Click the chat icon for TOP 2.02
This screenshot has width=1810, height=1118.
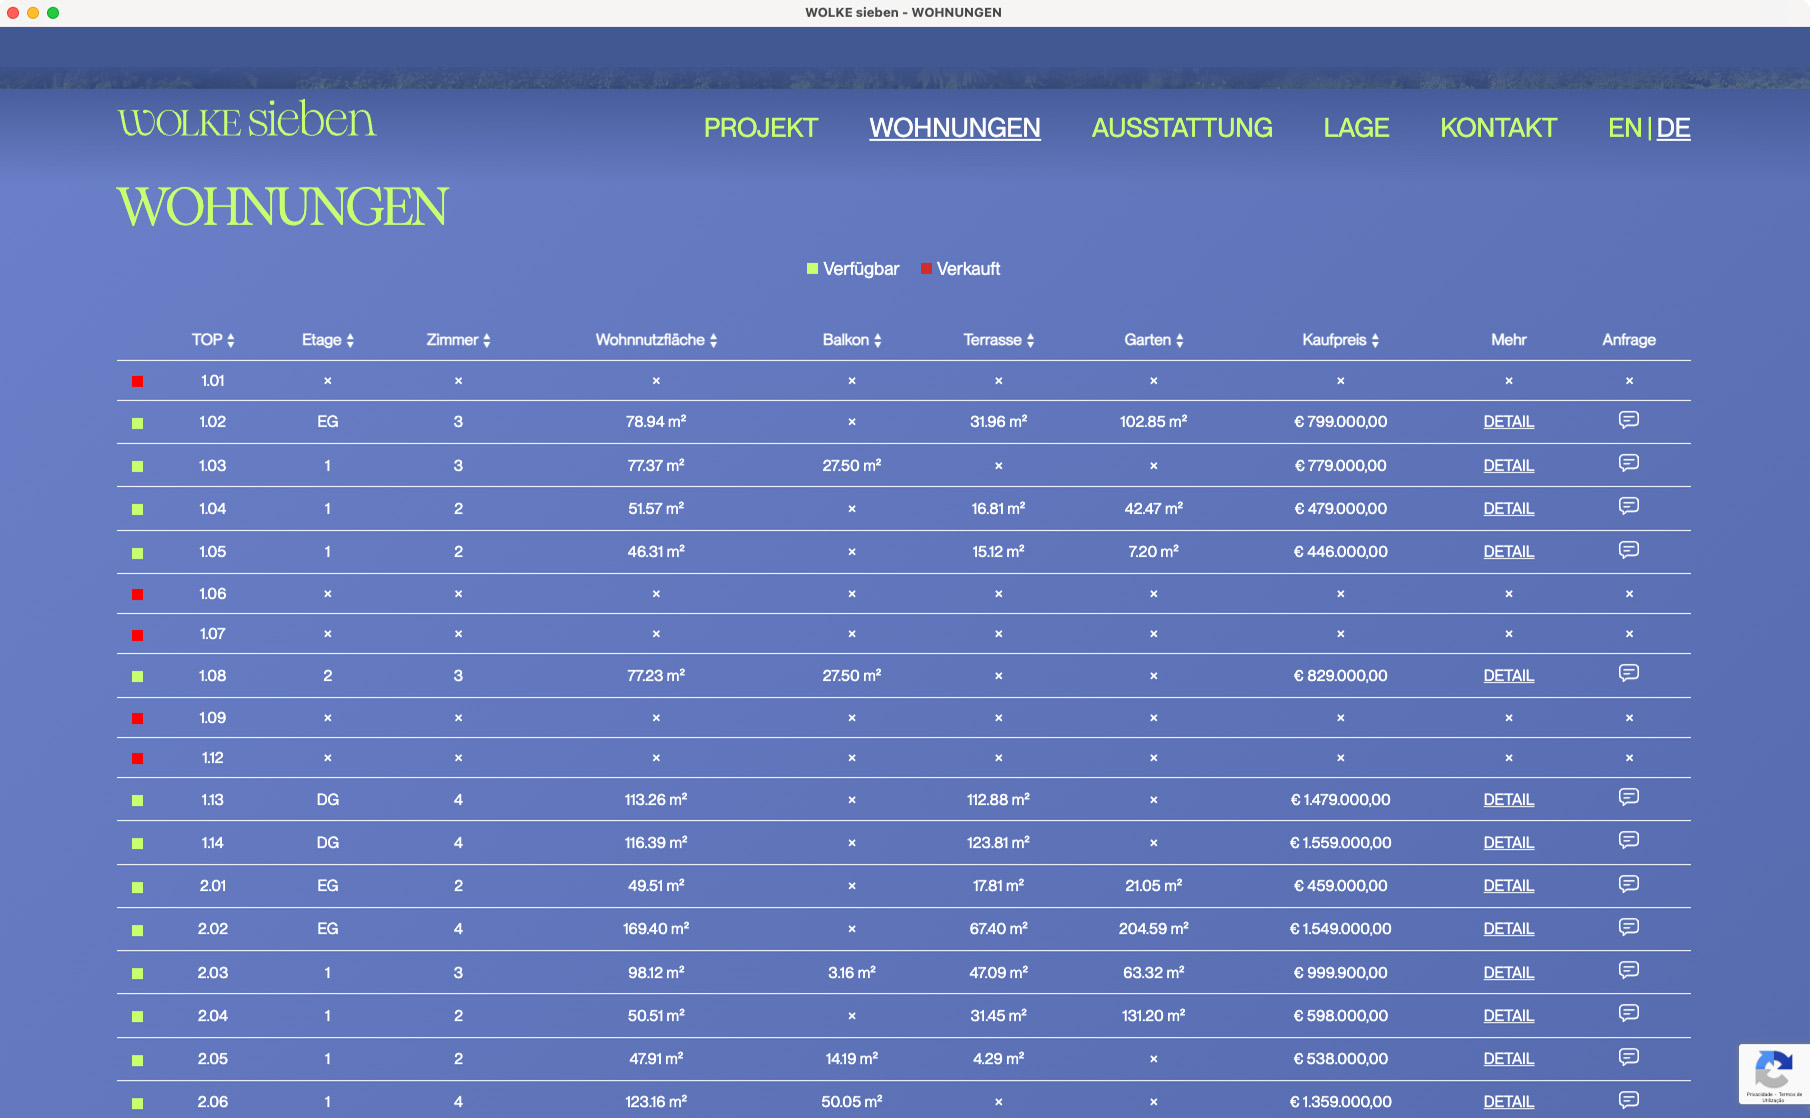1628,928
